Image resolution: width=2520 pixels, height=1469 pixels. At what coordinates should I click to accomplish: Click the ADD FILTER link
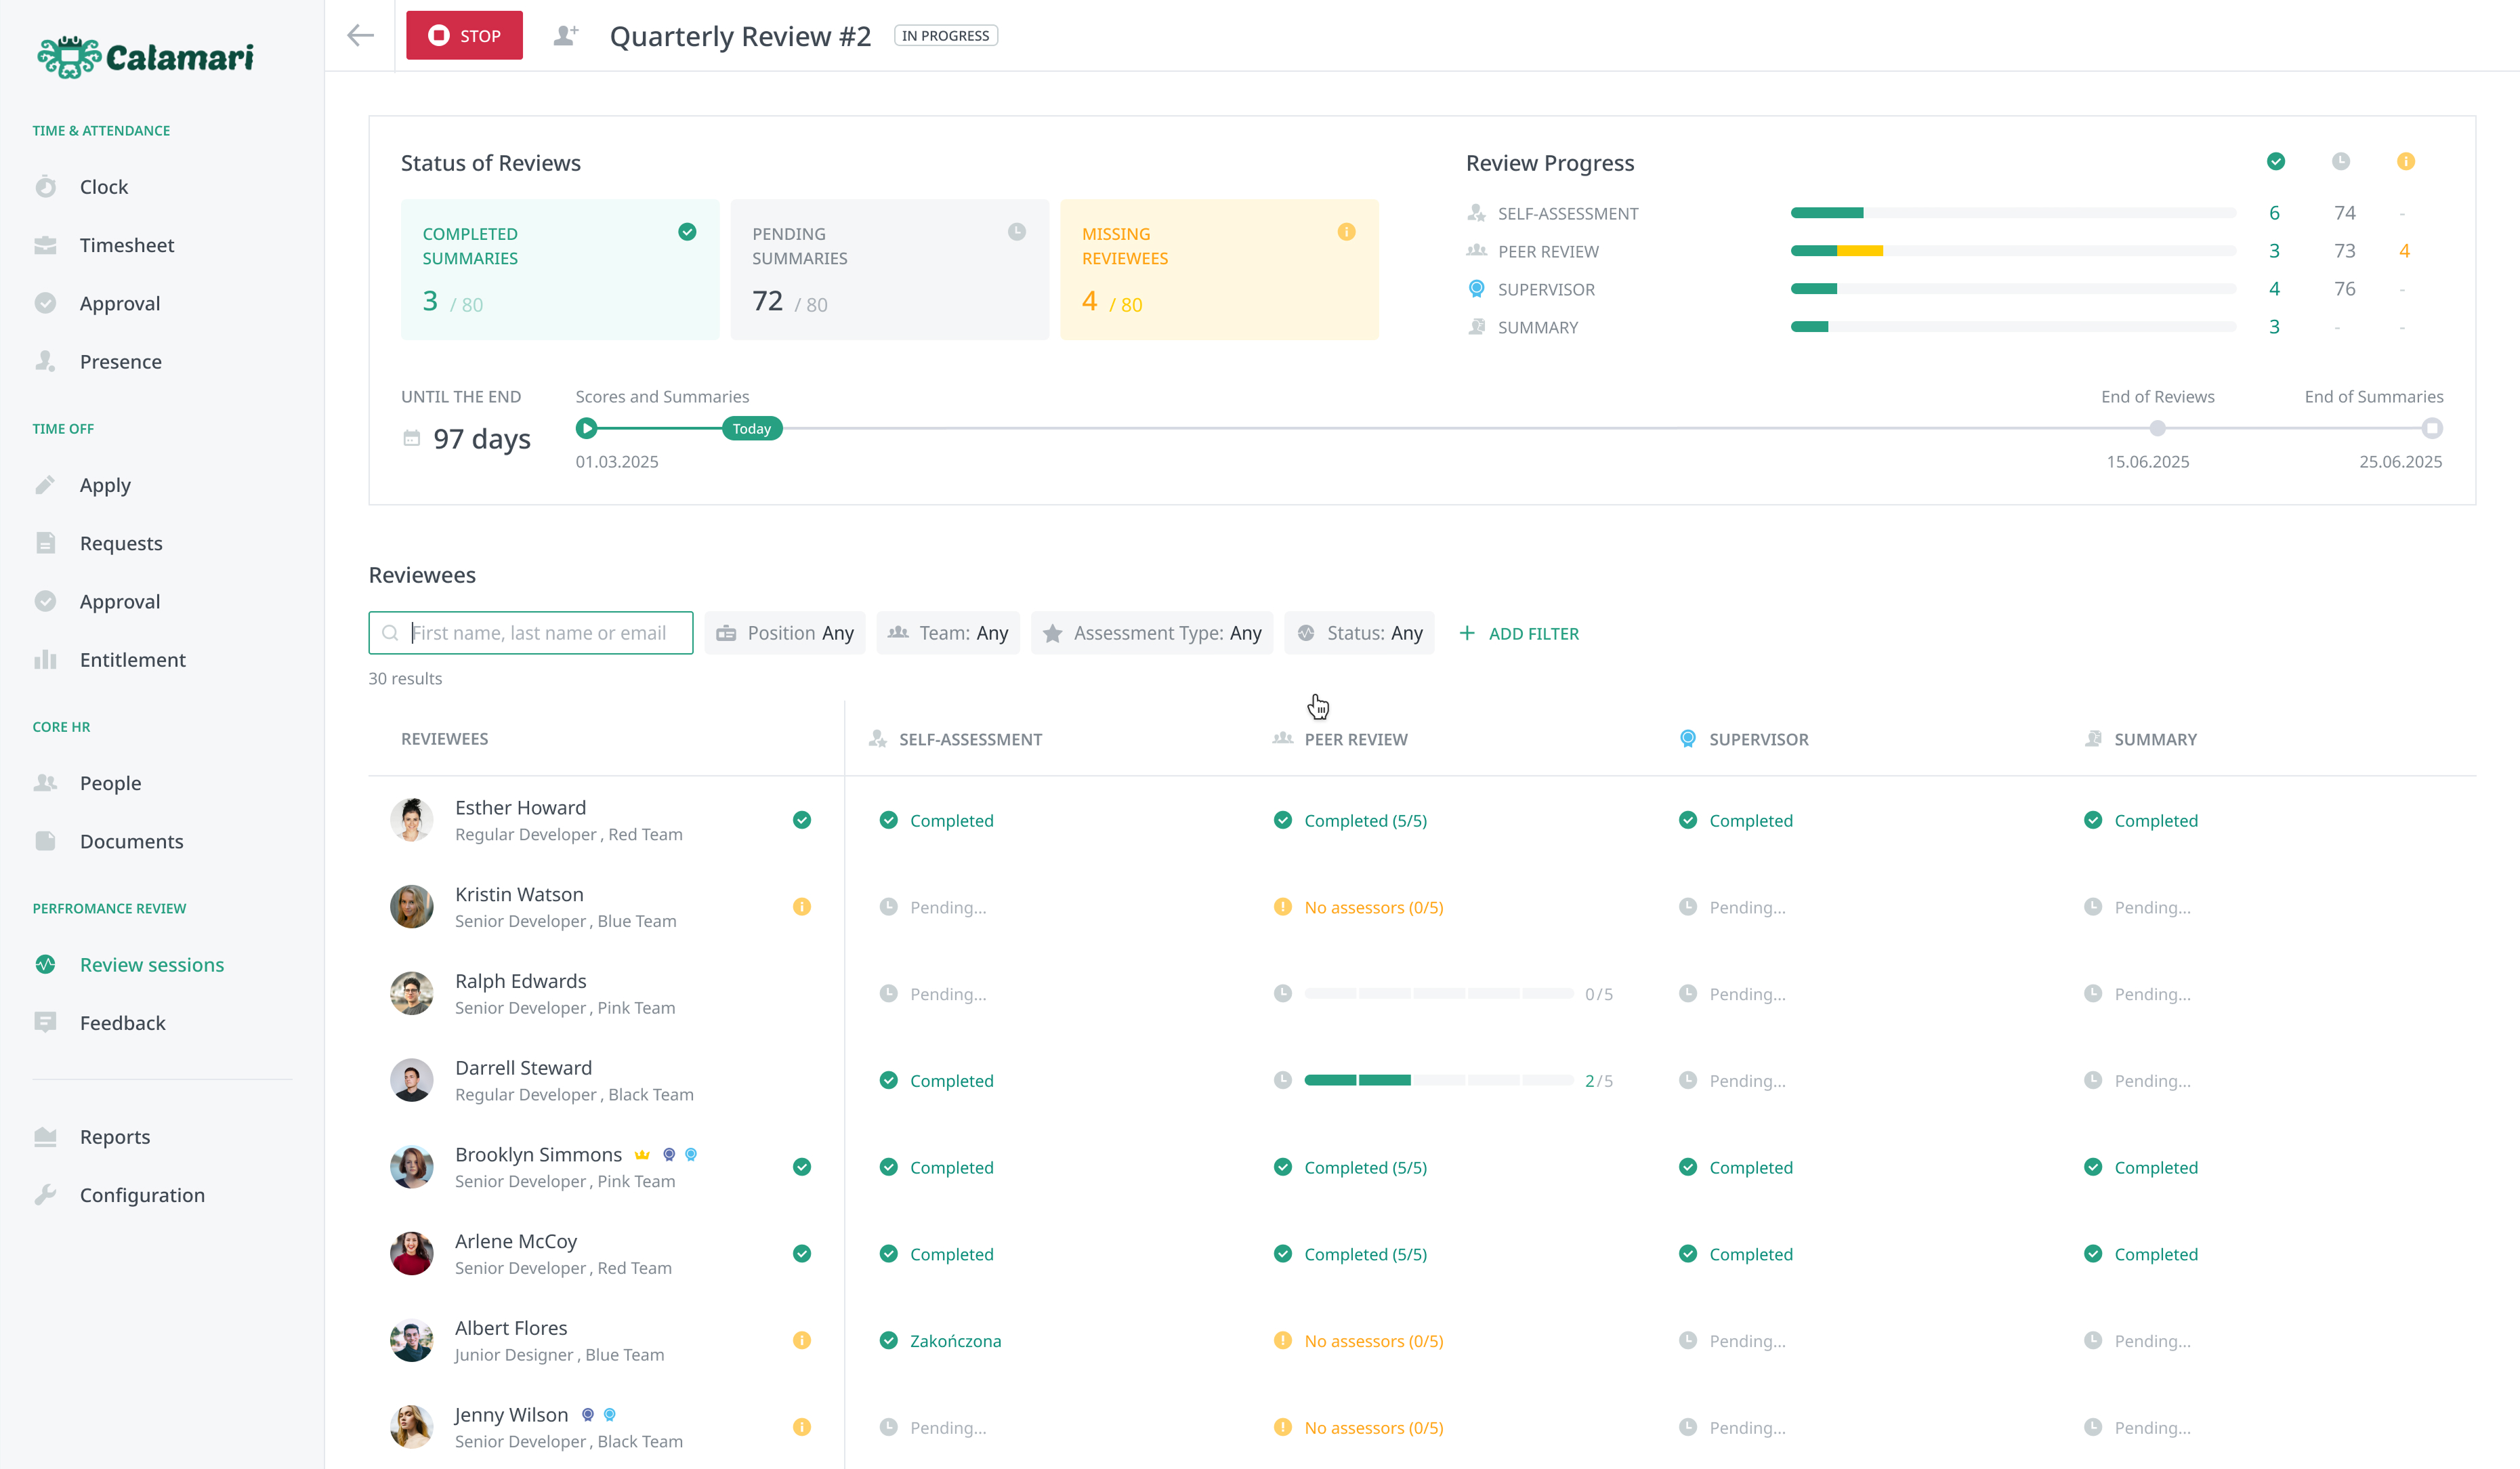tap(1519, 633)
